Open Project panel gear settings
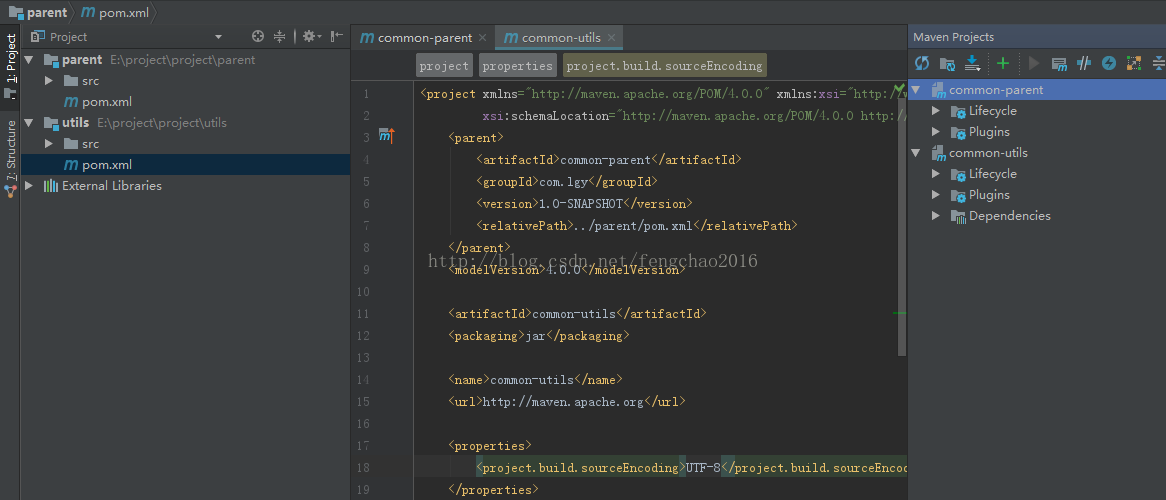Viewport: 1166px width, 500px height. (x=309, y=37)
